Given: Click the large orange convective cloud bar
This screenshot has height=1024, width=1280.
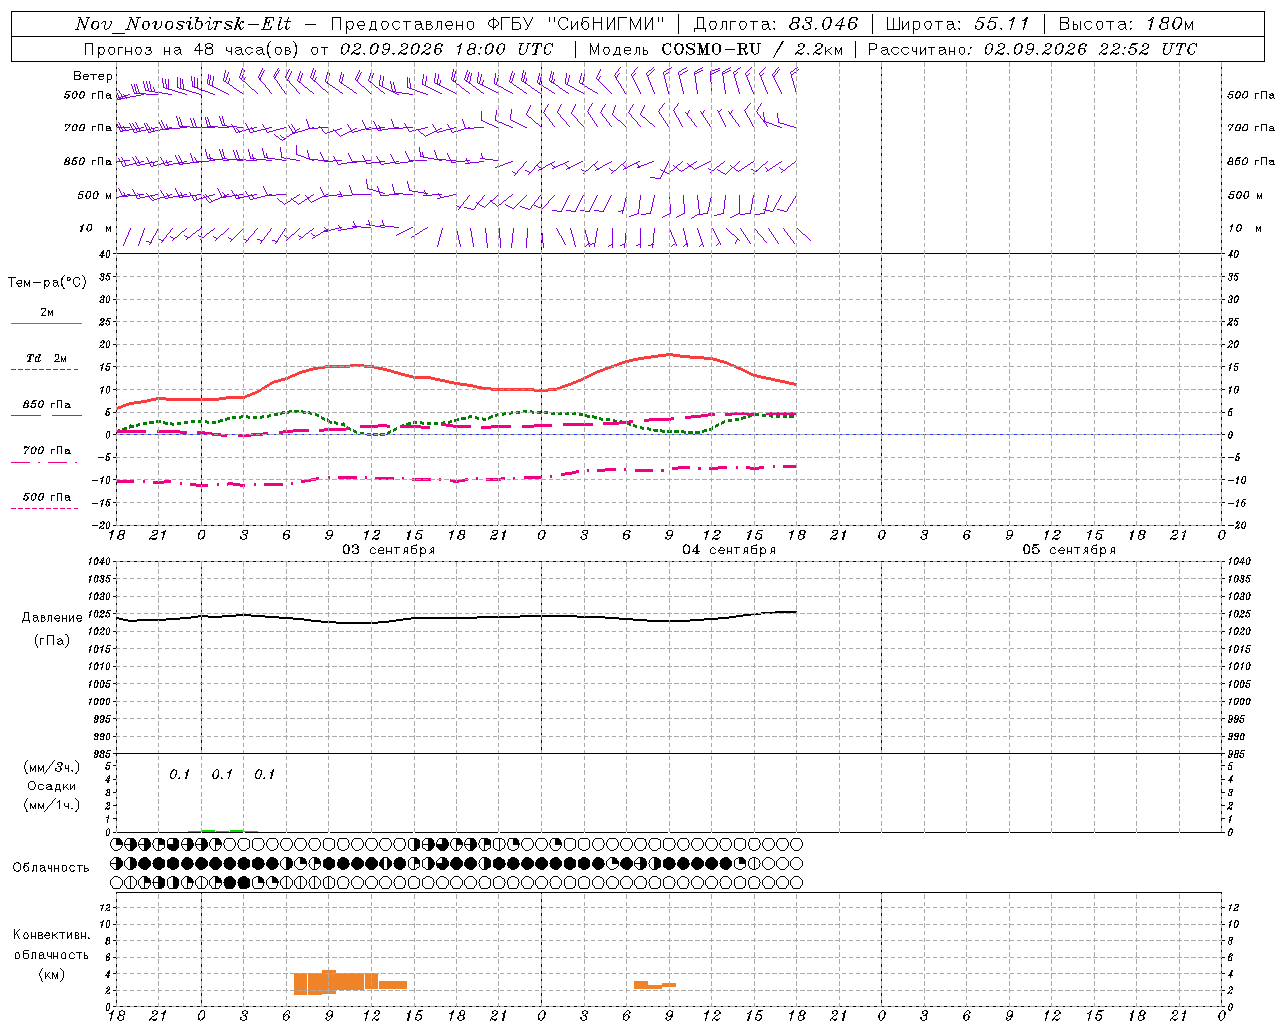Looking at the screenshot, I should pos(349,982).
